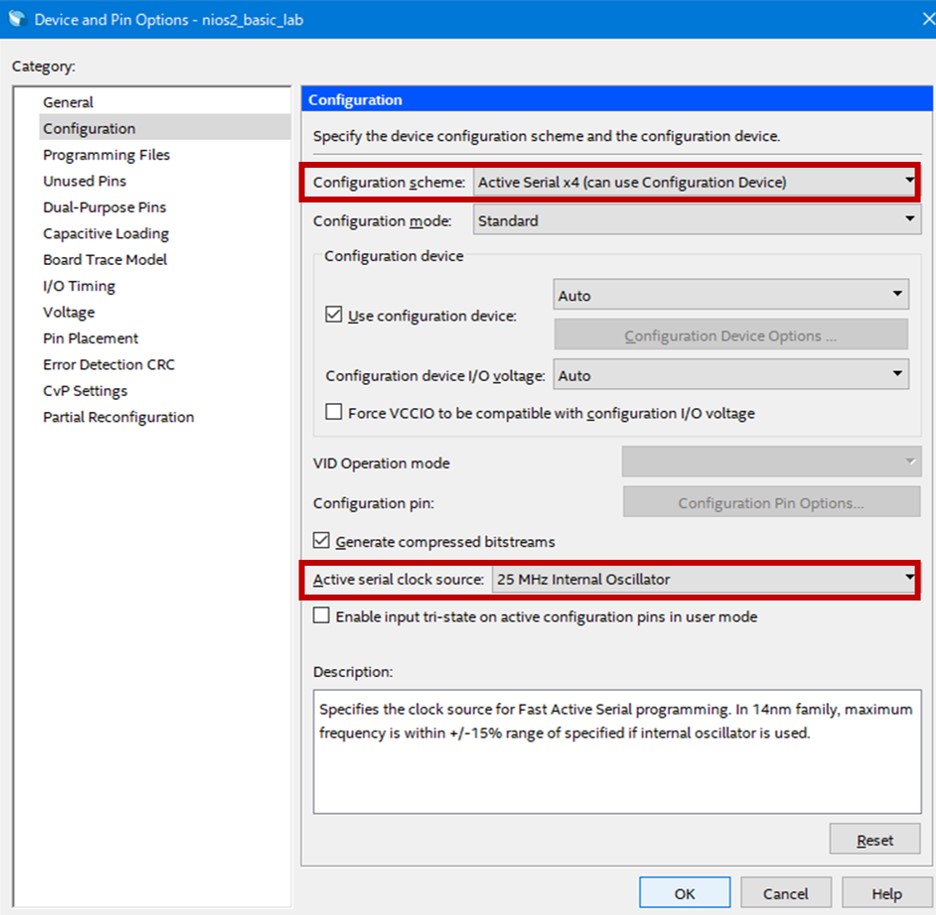Image resolution: width=936 pixels, height=915 pixels.
Task: Select the Voltage category
Action: coord(69,311)
